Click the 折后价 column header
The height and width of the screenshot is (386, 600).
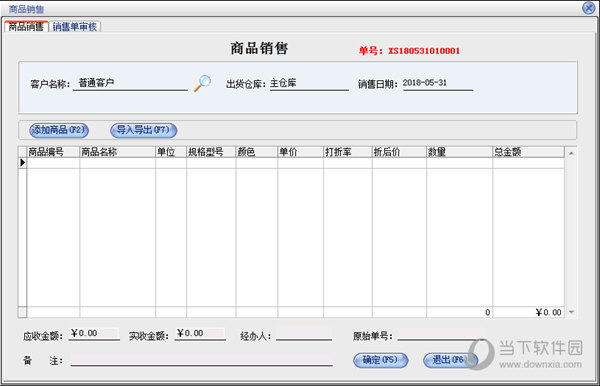pos(399,152)
